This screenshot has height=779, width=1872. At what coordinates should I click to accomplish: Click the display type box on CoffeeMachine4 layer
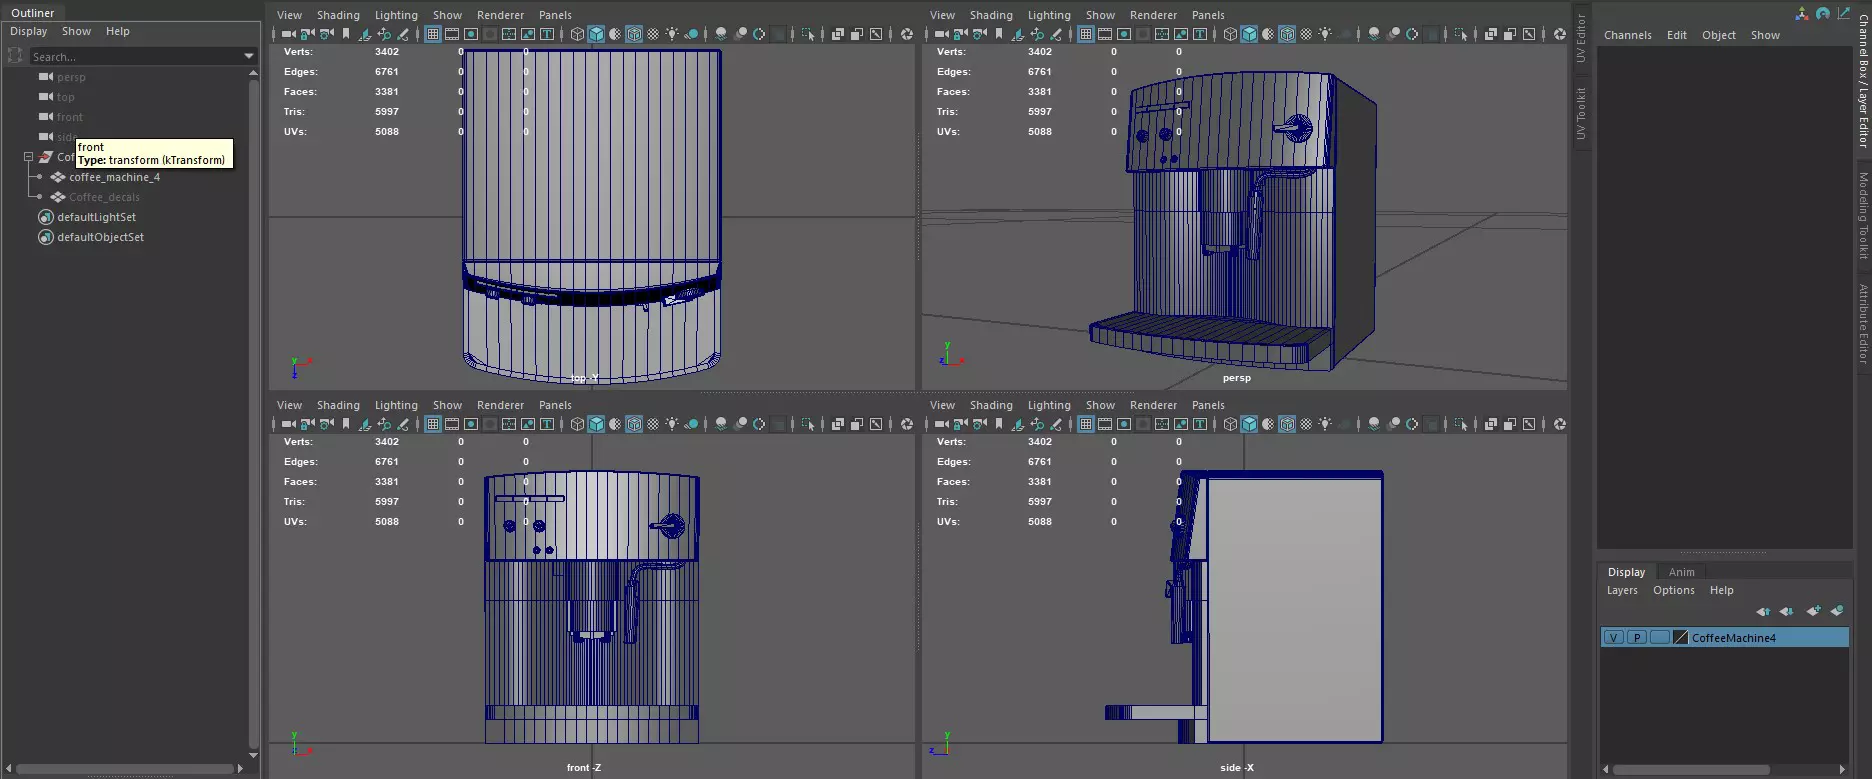pyautogui.click(x=1660, y=637)
